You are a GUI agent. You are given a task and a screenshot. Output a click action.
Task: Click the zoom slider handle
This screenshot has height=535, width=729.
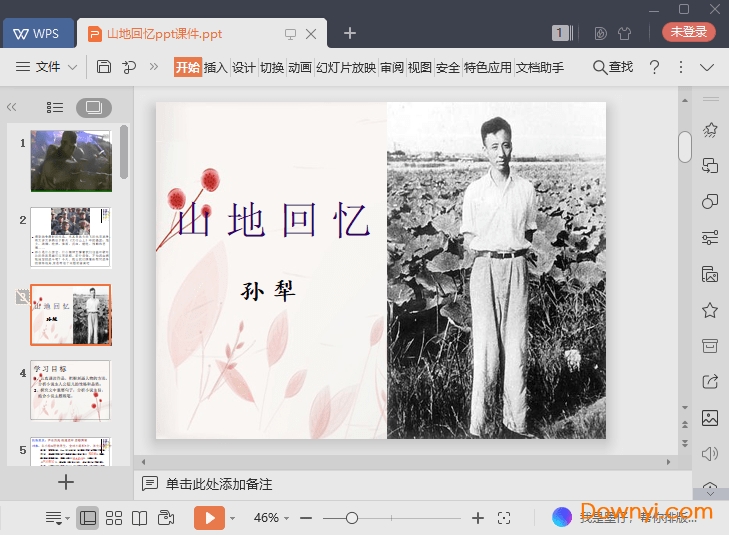pyautogui.click(x=352, y=518)
